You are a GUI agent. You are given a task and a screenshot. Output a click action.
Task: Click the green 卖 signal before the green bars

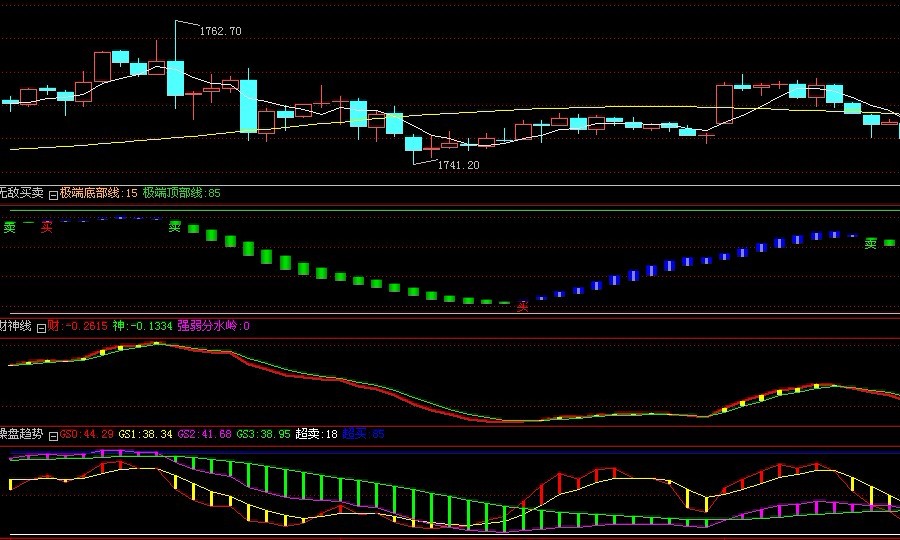(x=174, y=227)
